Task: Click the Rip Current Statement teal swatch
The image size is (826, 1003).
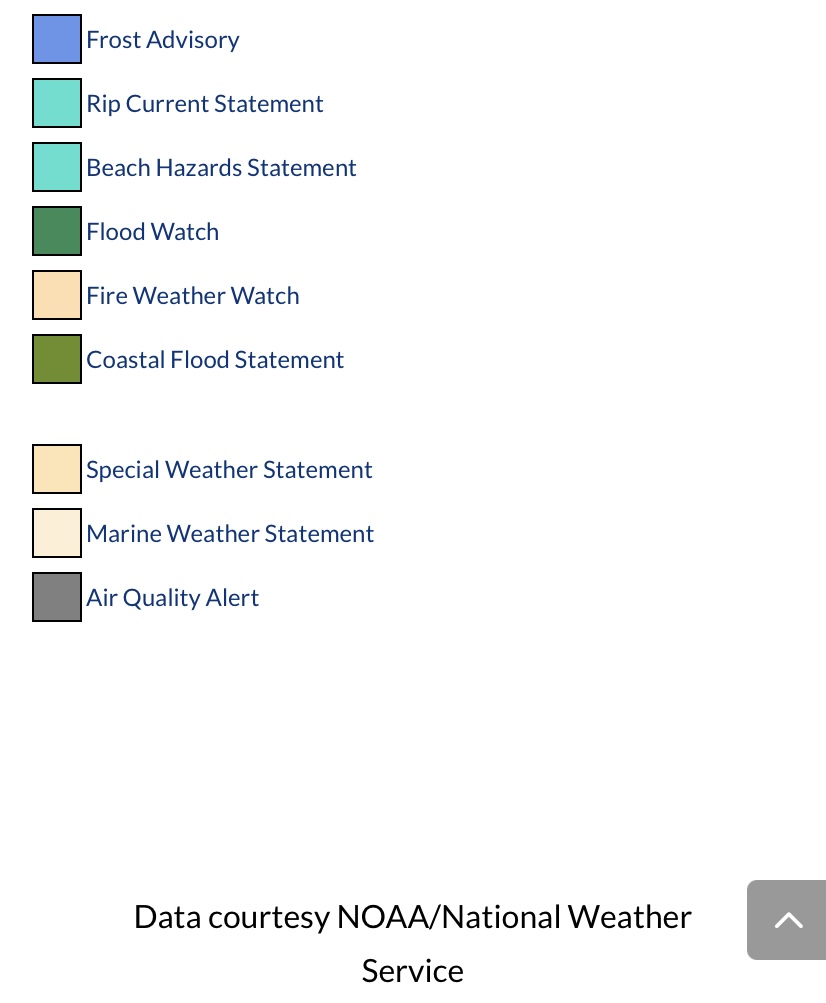Action: [57, 103]
